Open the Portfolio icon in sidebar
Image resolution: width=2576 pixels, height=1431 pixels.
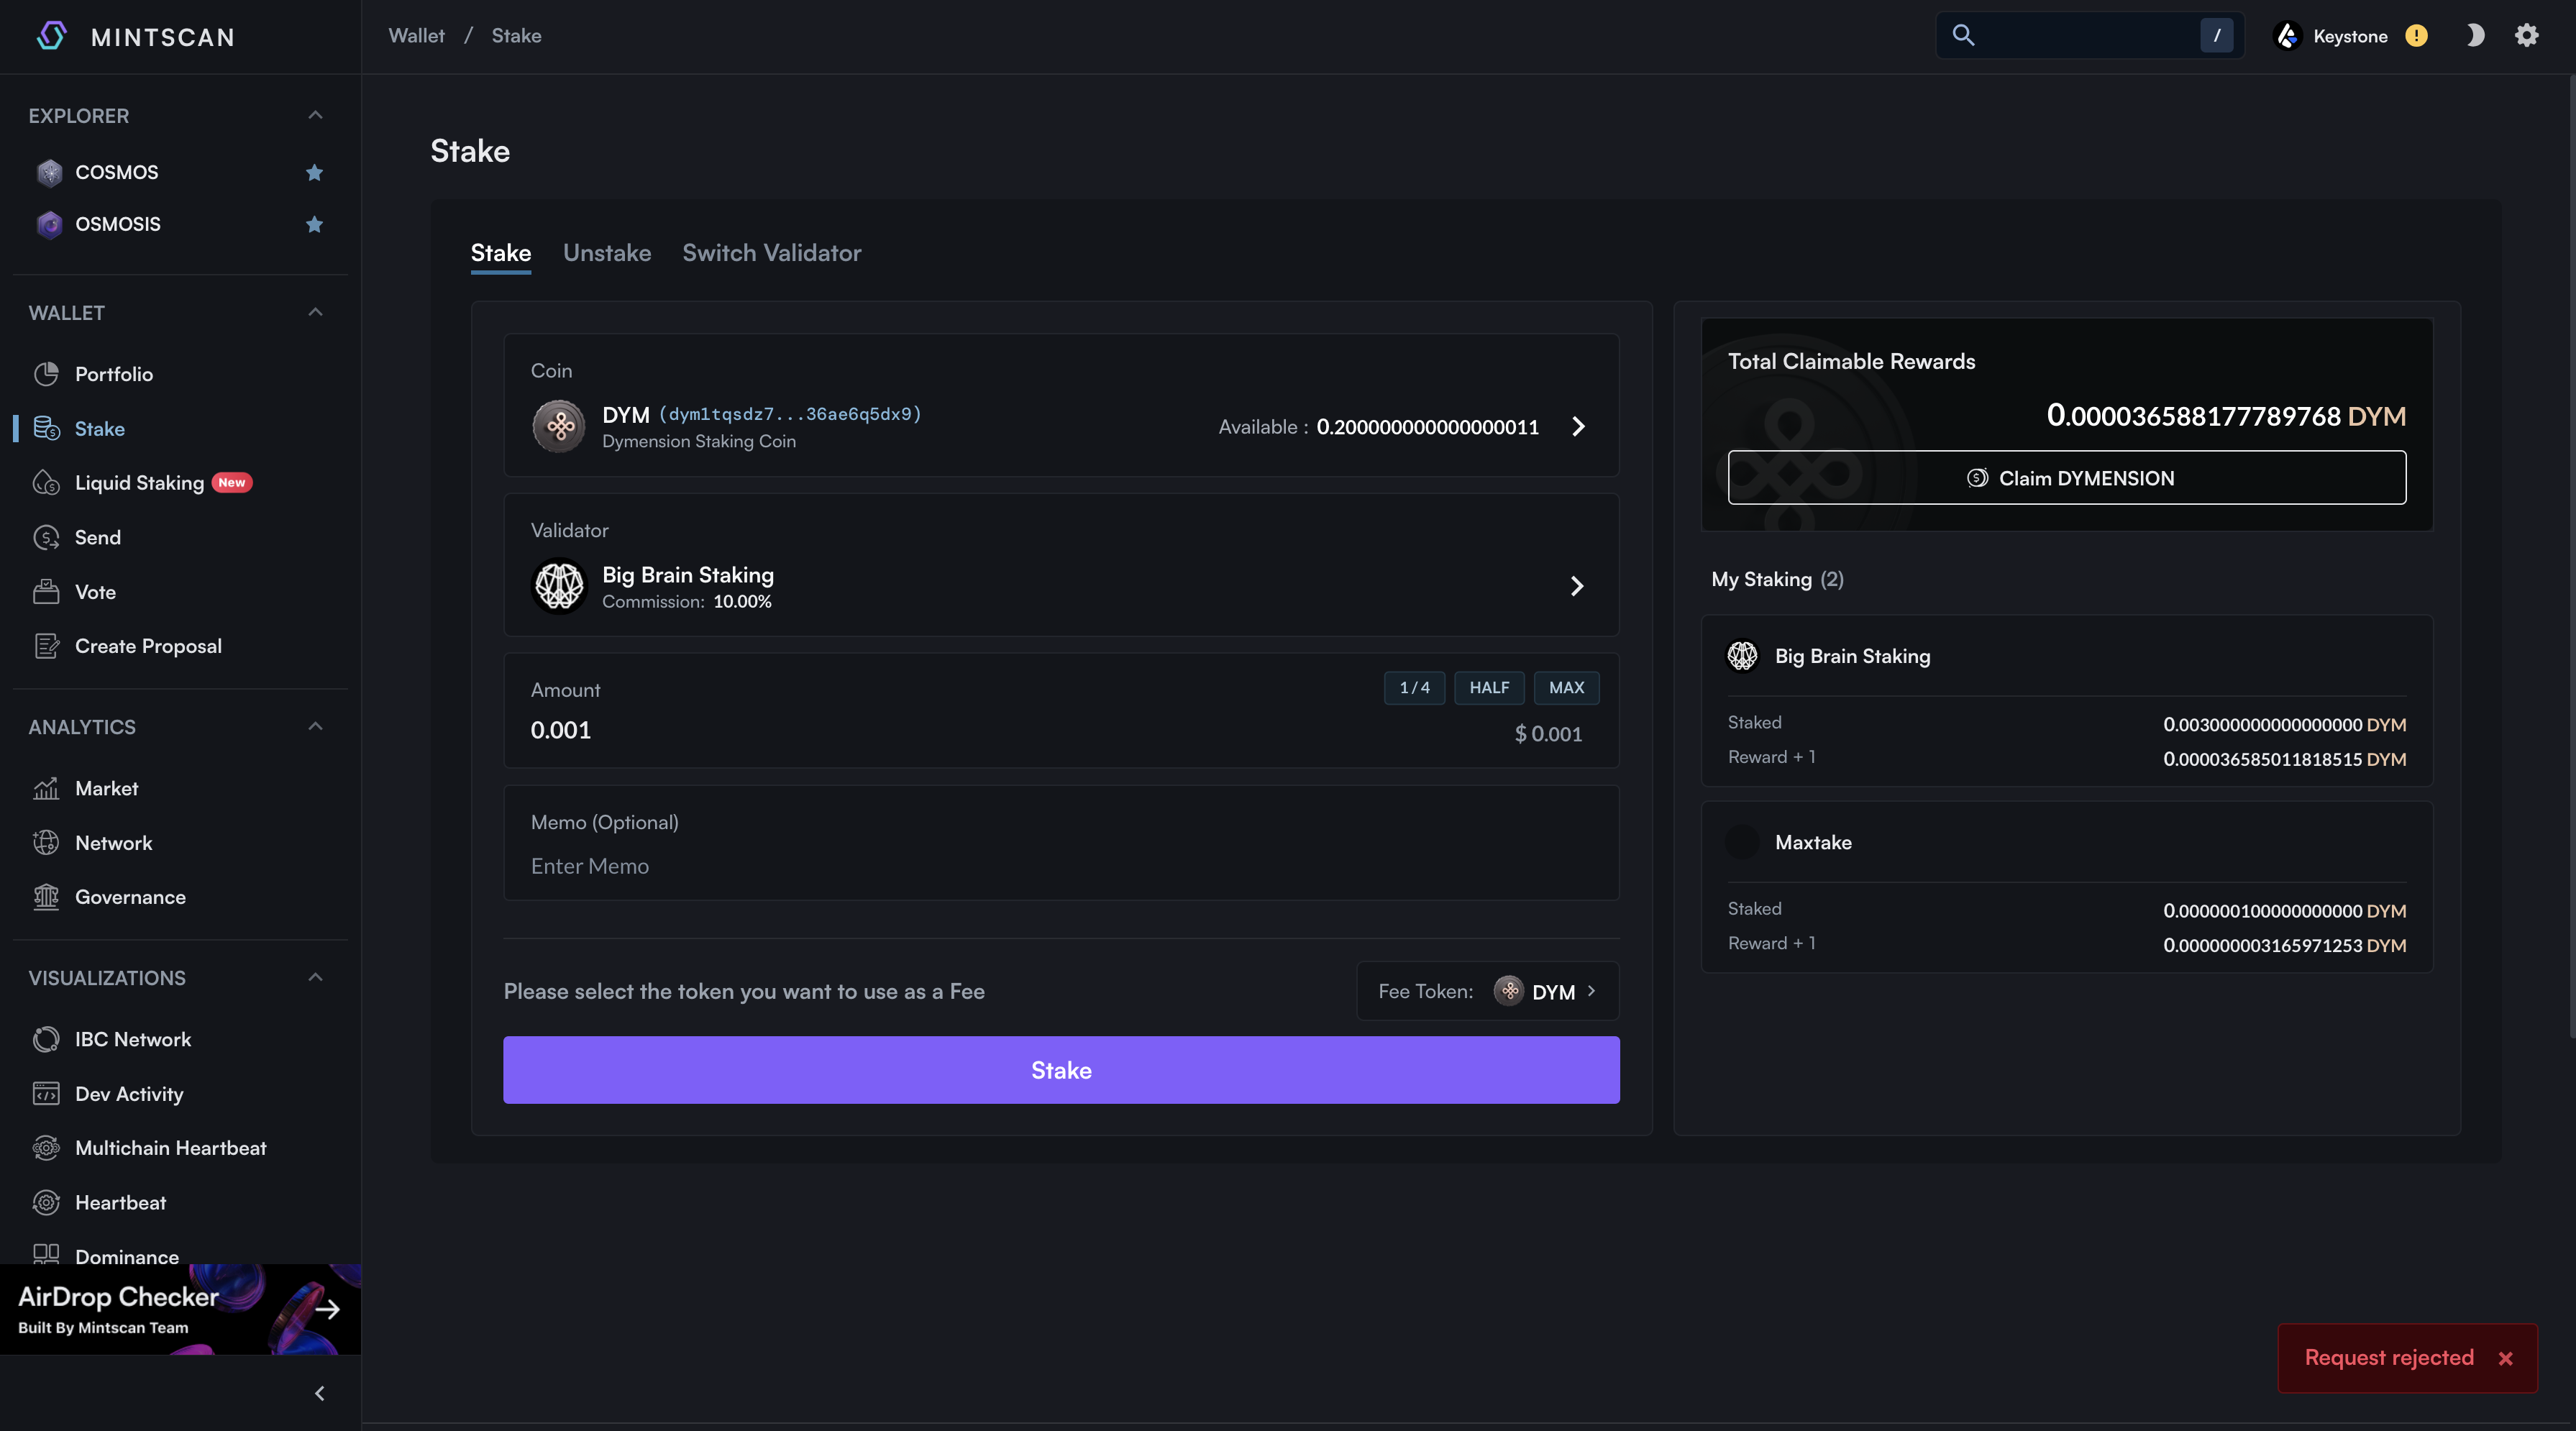[x=46, y=374]
